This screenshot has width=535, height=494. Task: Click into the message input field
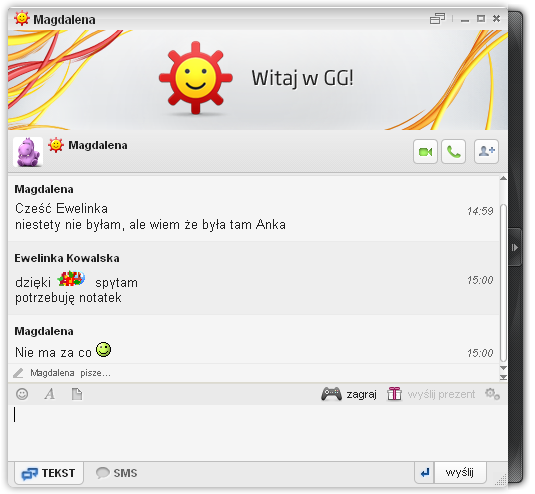pos(258,433)
